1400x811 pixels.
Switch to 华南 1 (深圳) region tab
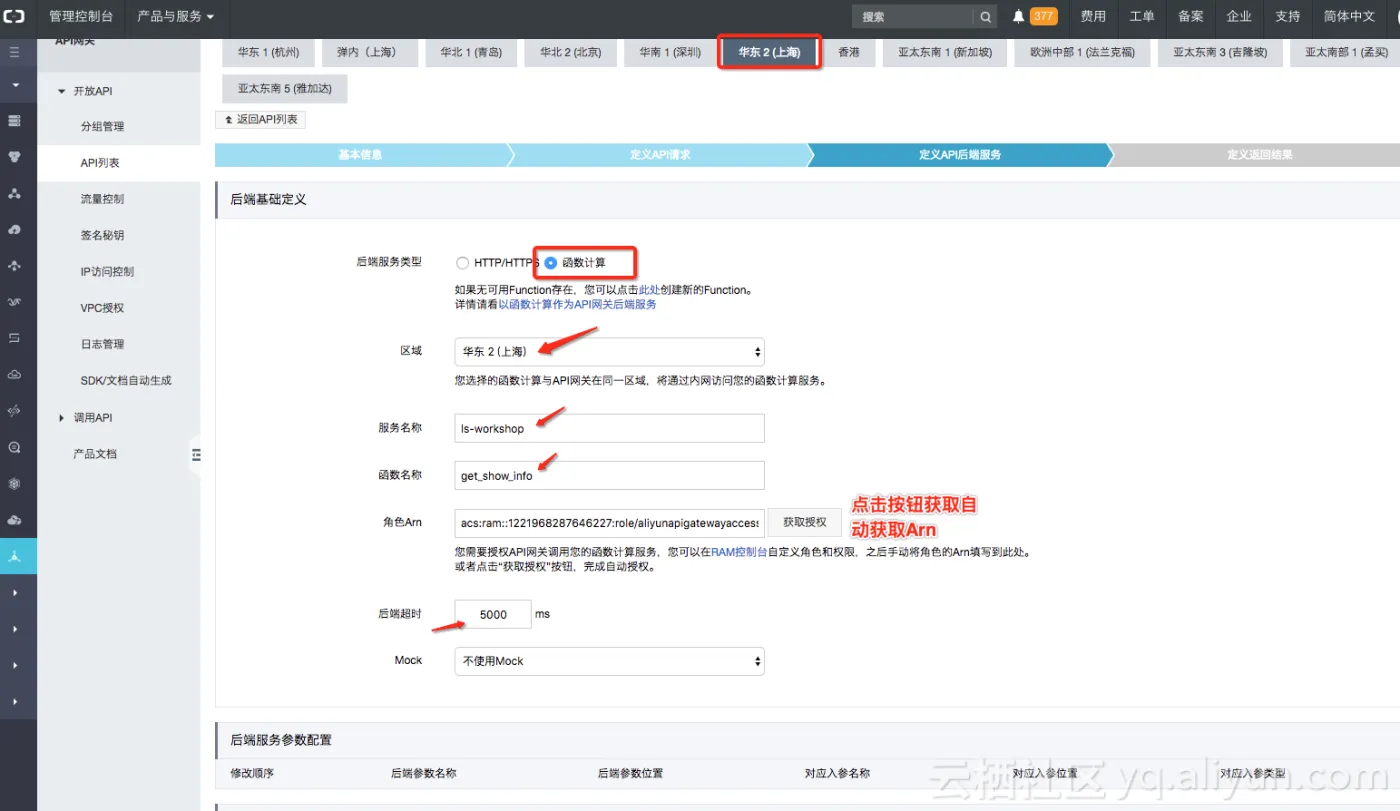pos(670,52)
